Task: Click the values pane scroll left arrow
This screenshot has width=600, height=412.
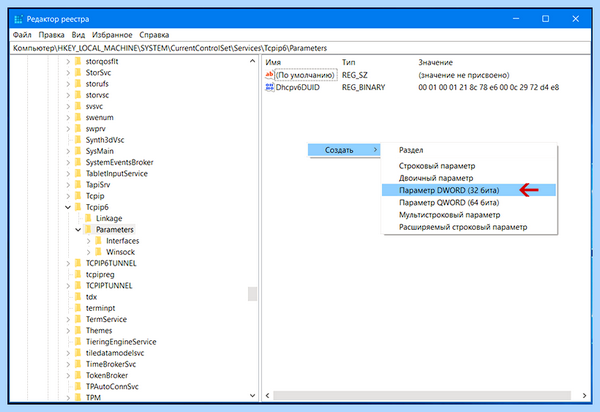Action: pyautogui.click(x=267, y=396)
